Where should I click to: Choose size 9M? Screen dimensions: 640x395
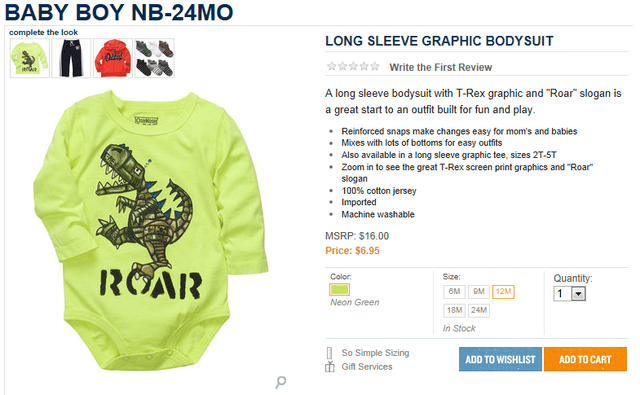(479, 292)
